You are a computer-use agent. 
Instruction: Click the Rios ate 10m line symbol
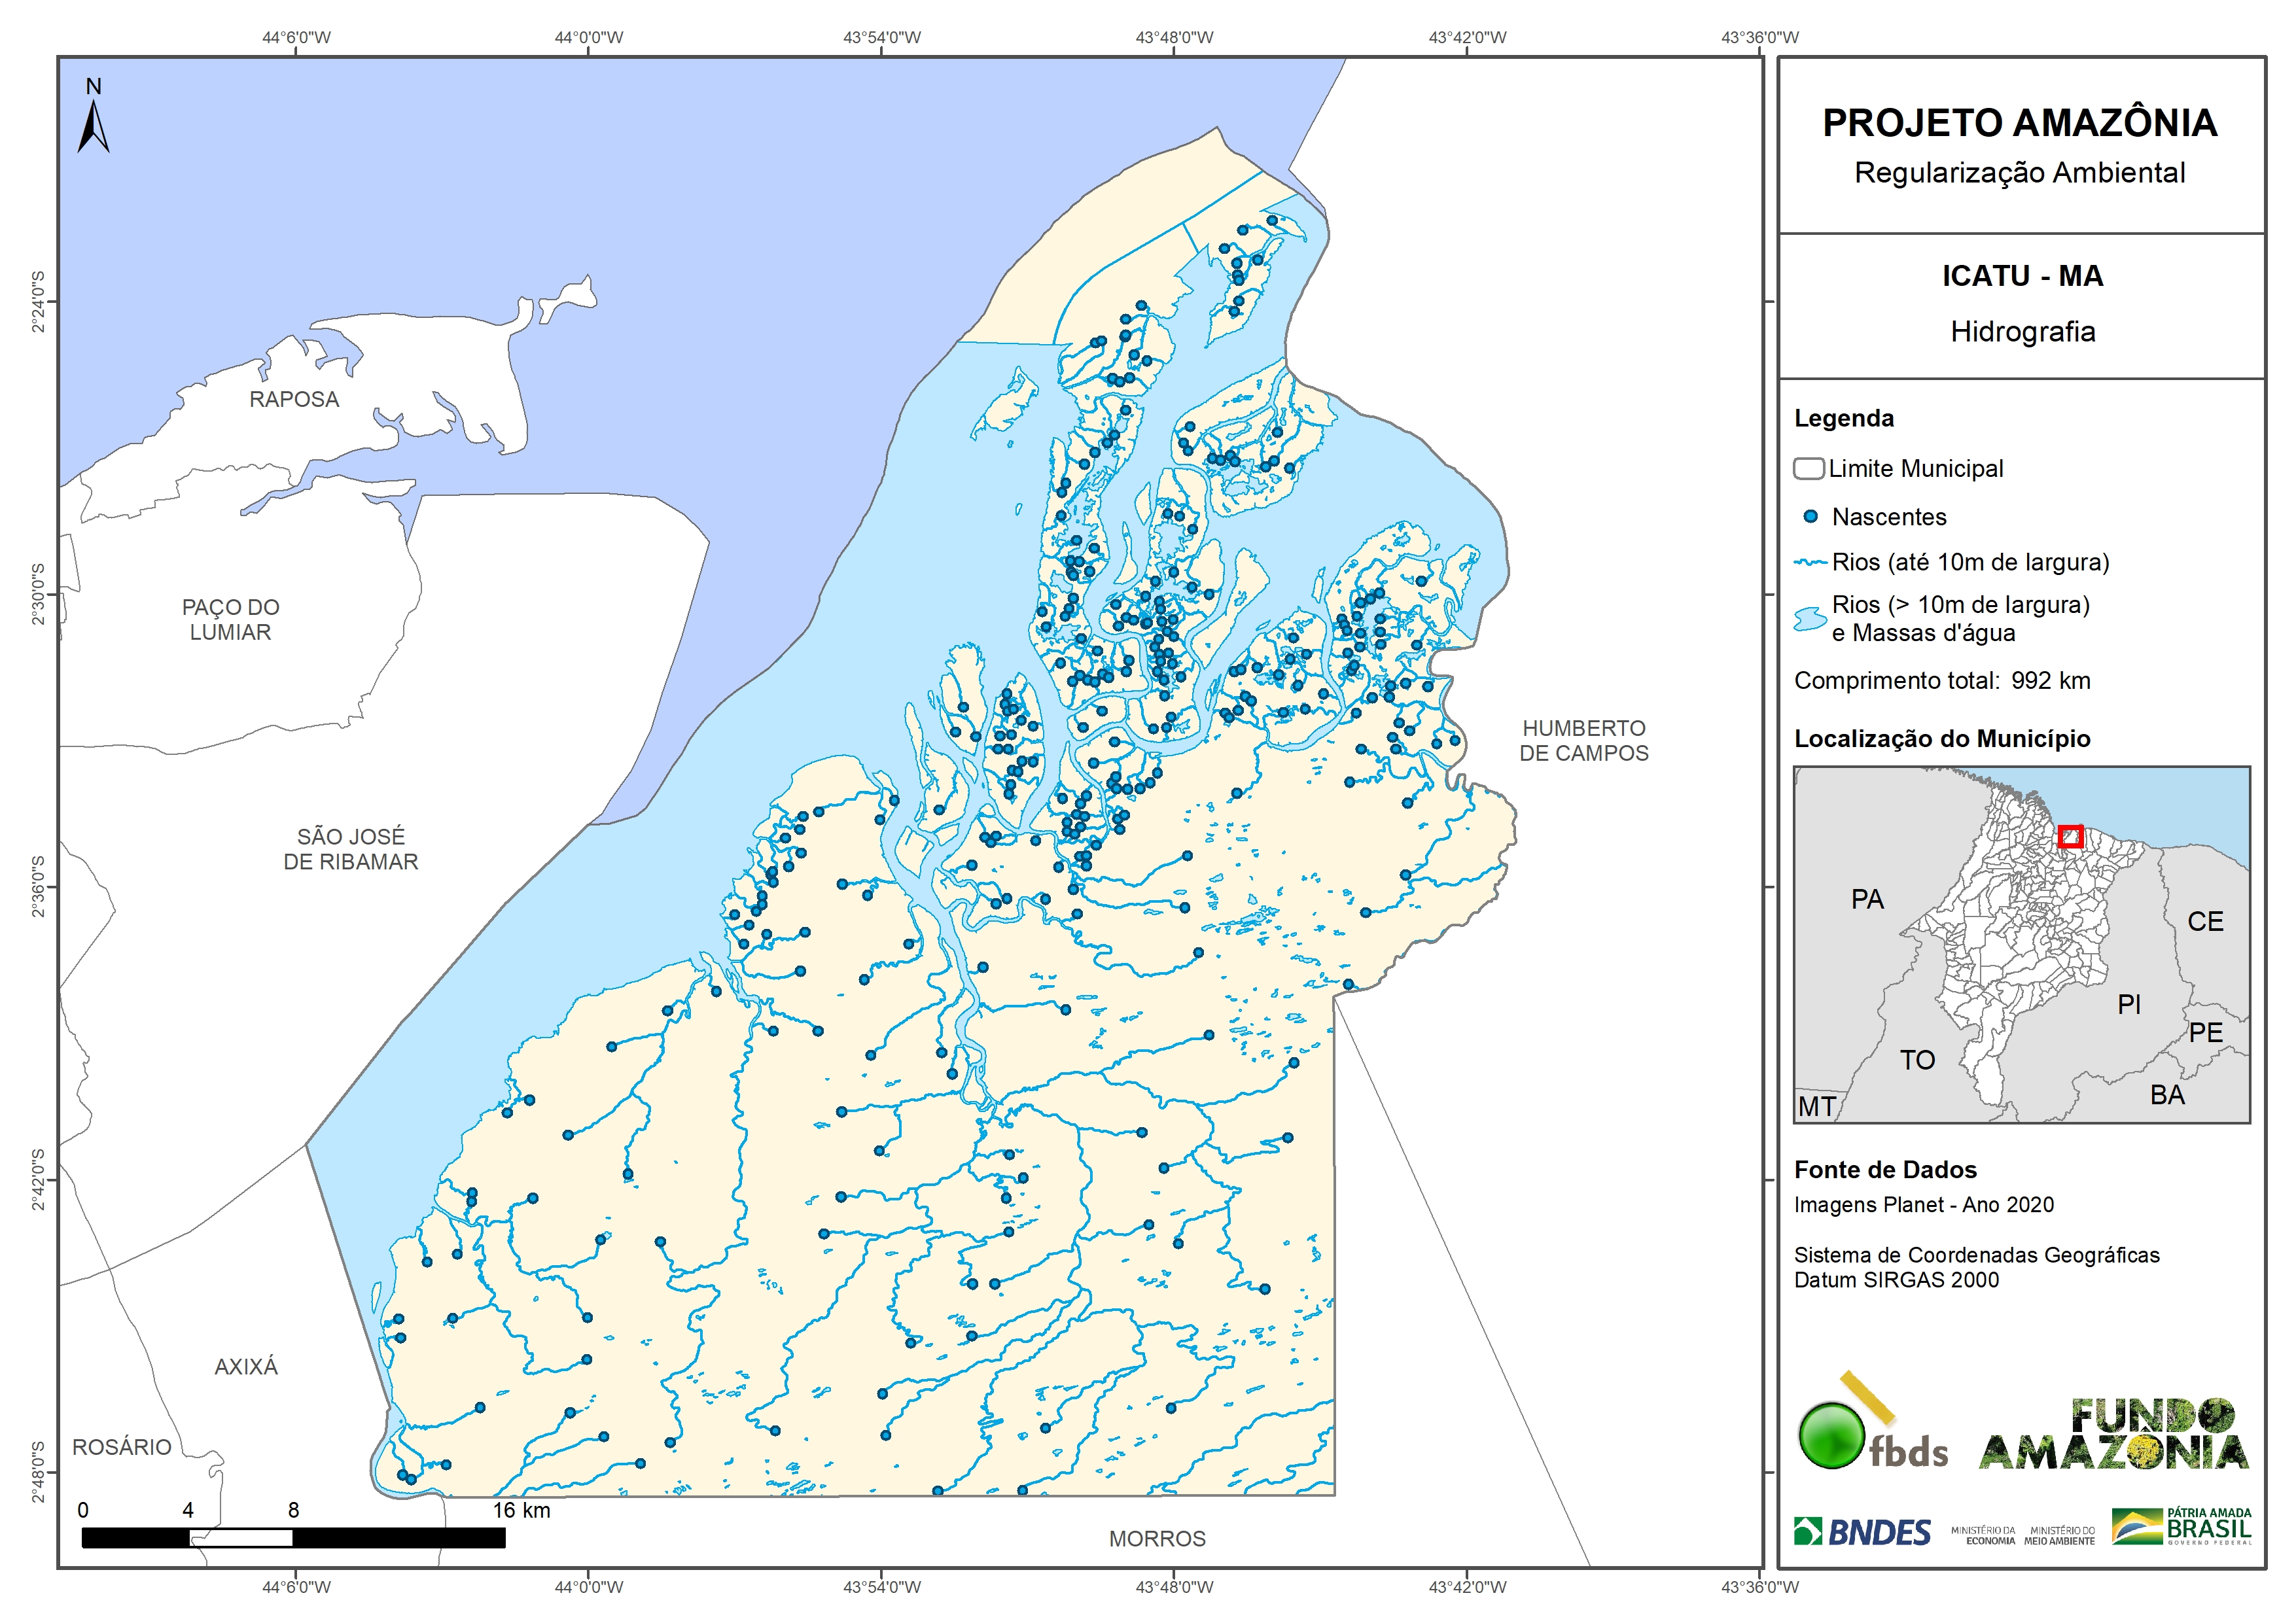coord(1810,563)
